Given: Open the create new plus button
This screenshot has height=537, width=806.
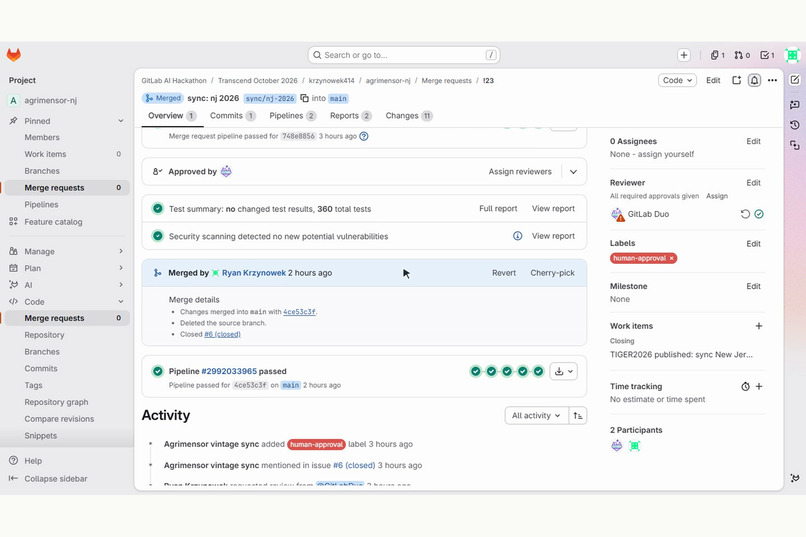Looking at the screenshot, I should [684, 55].
